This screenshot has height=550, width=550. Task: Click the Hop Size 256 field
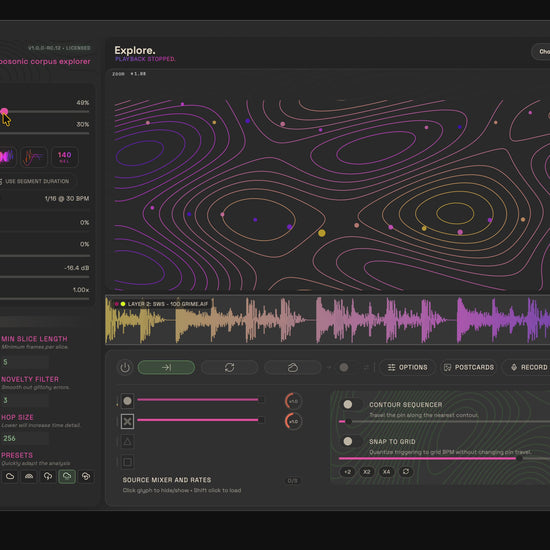point(24,438)
